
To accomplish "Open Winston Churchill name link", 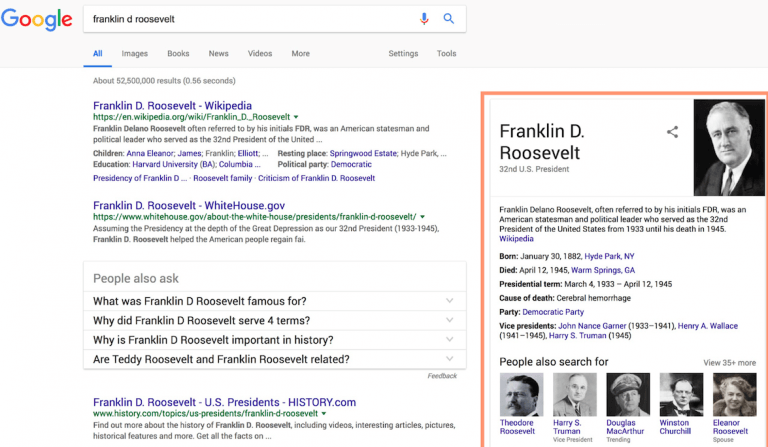I will (675, 427).
